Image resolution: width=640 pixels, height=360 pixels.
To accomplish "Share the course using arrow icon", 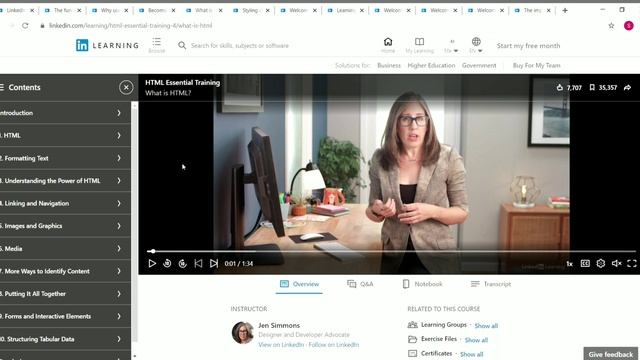I will click(627, 87).
